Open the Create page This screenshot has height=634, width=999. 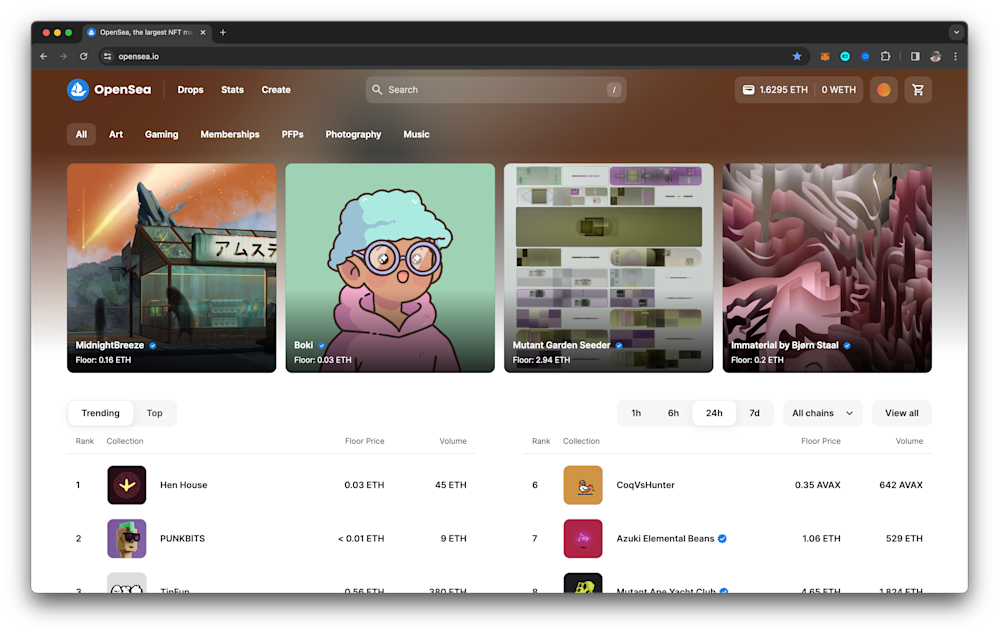pyautogui.click(x=276, y=90)
